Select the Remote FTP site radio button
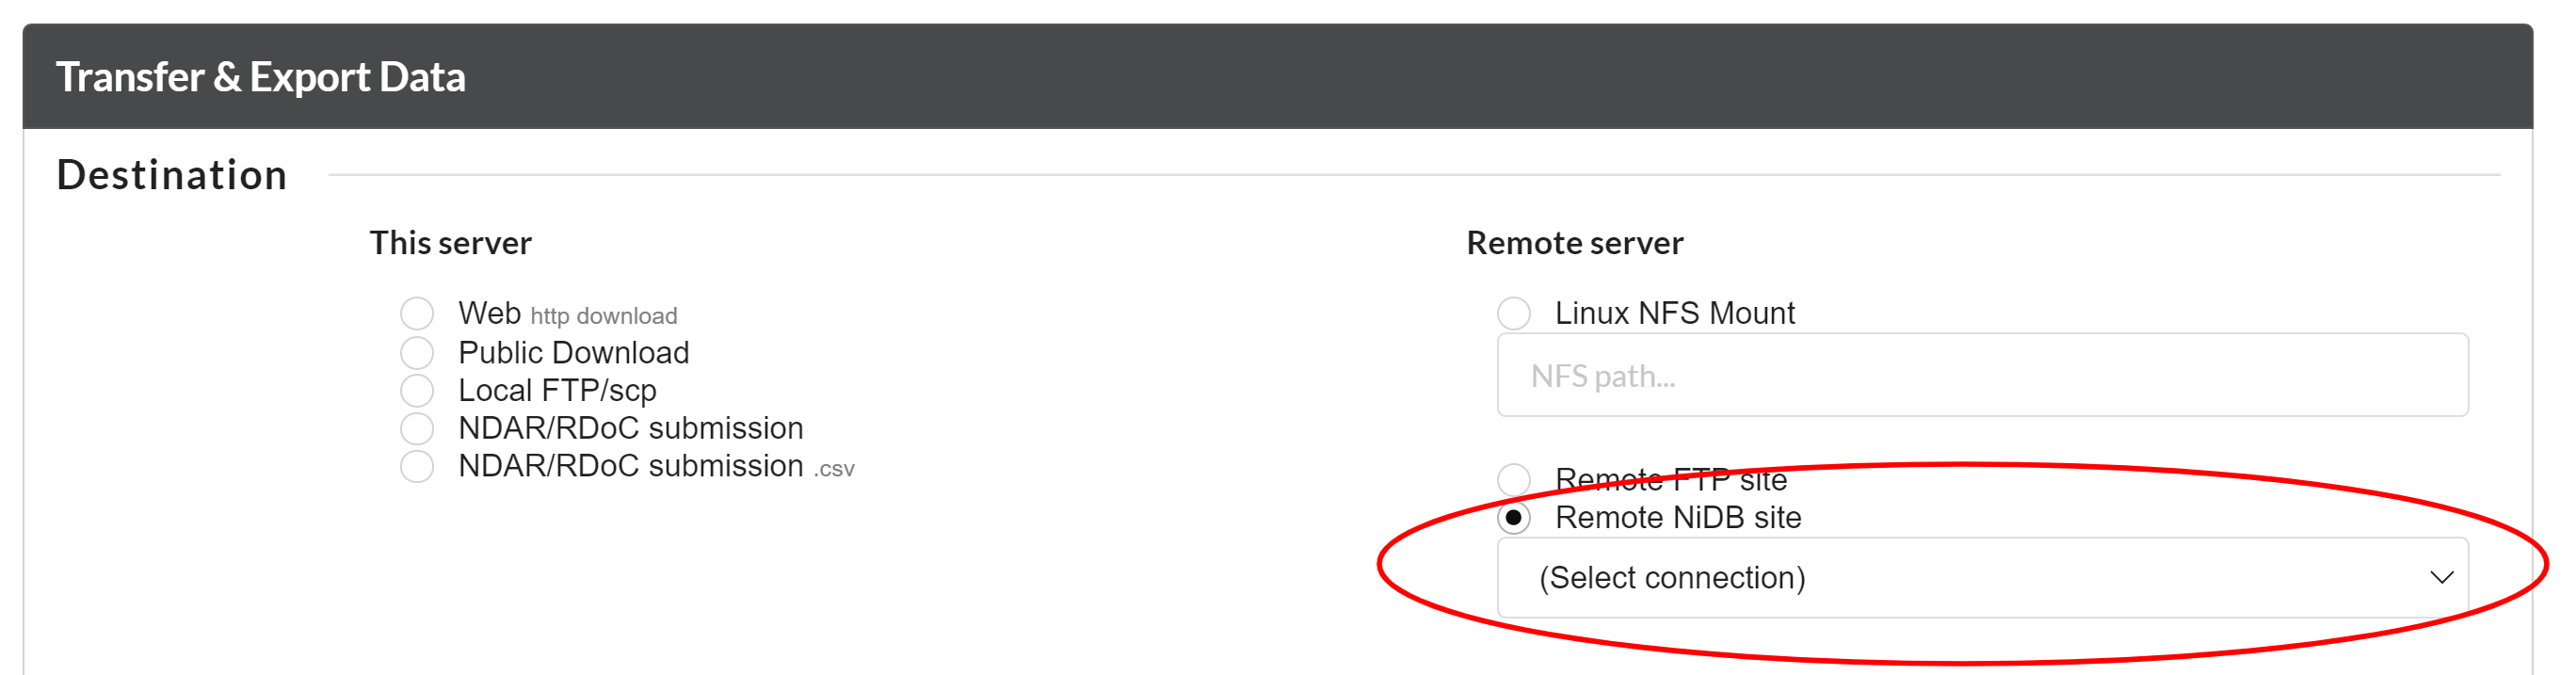The height and width of the screenshot is (675, 2576). point(1513,480)
